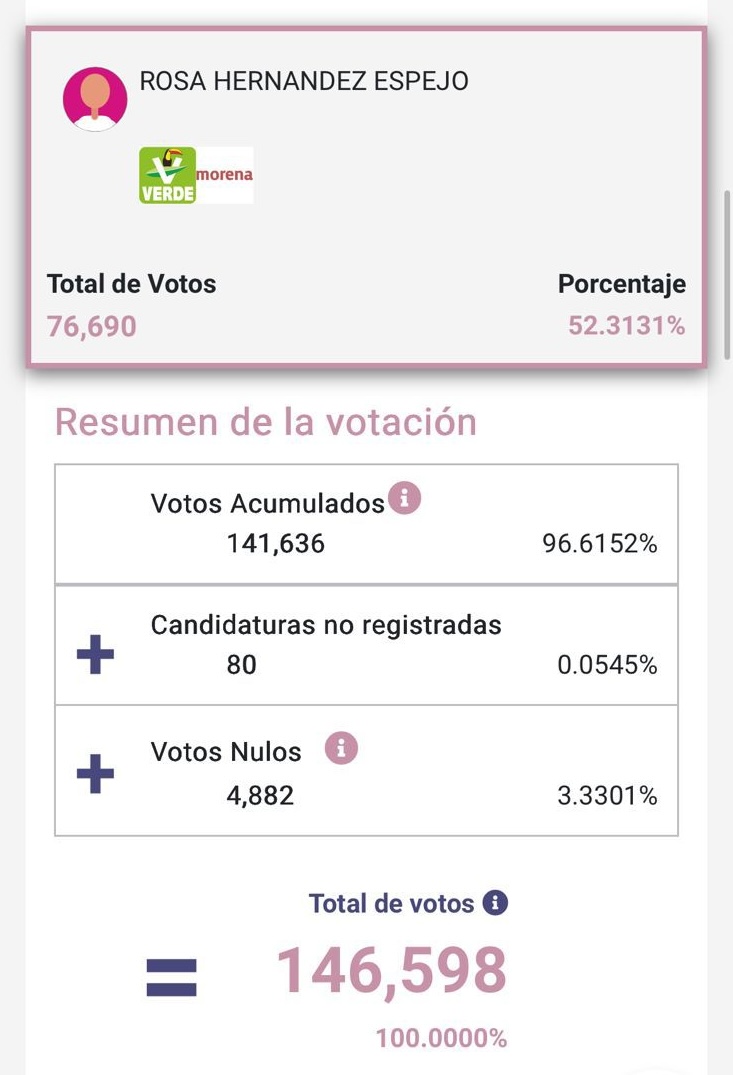The height and width of the screenshot is (1075, 733).
Task: Click Rosa Hernandez Espejo's avatar icon
Action: tap(95, 99)
